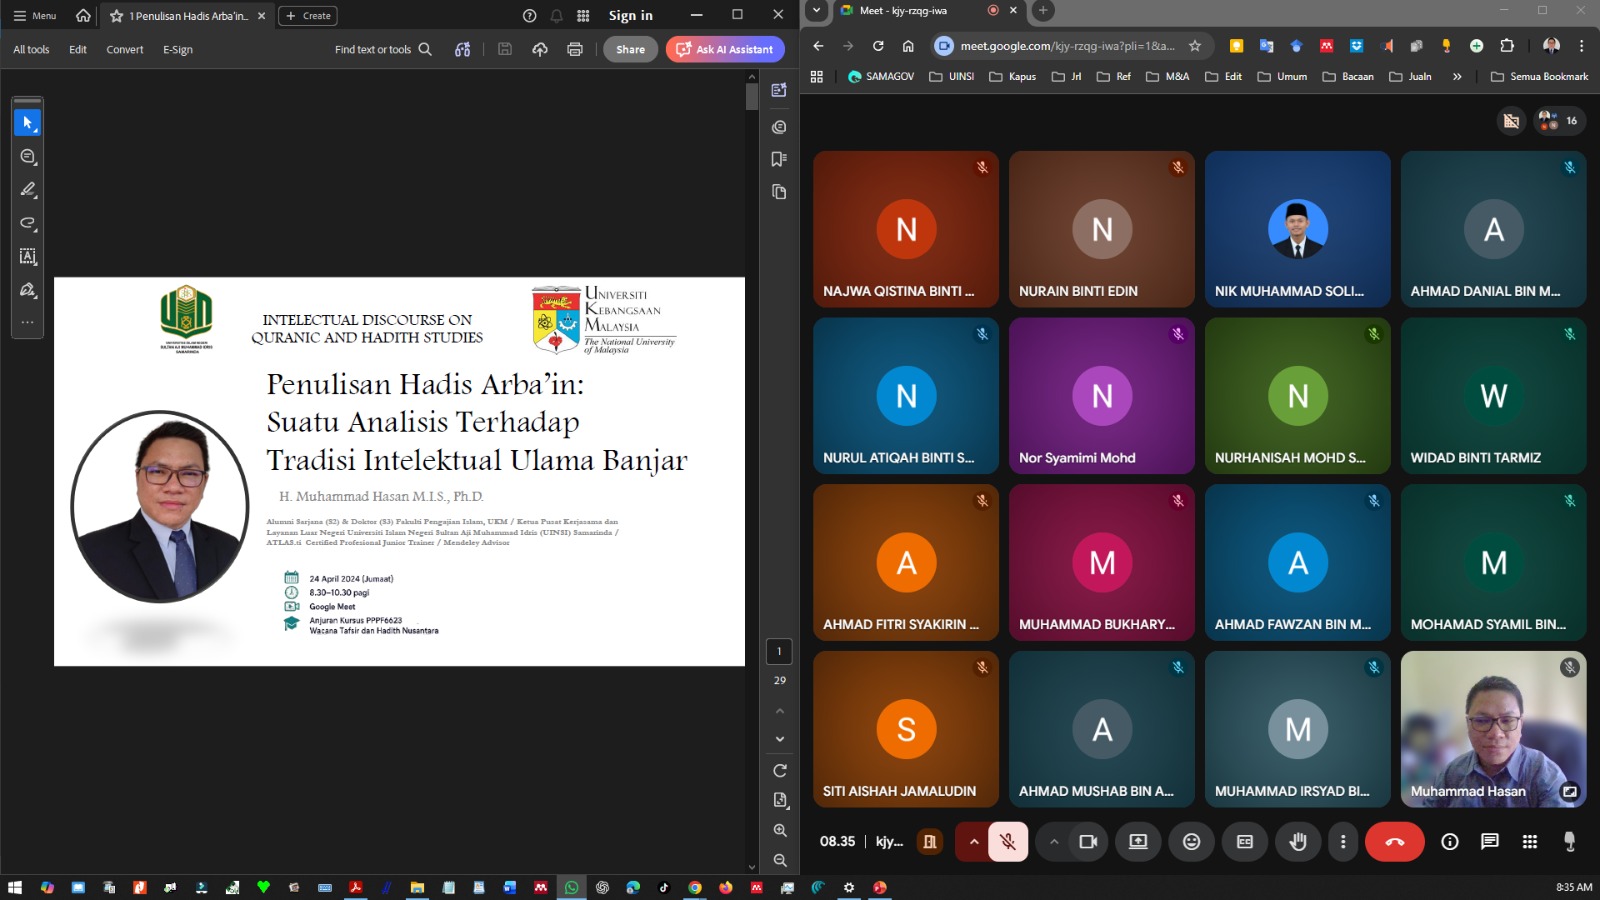
Task: Toggle closed captions in Meet
Action: coord(1244,842)
